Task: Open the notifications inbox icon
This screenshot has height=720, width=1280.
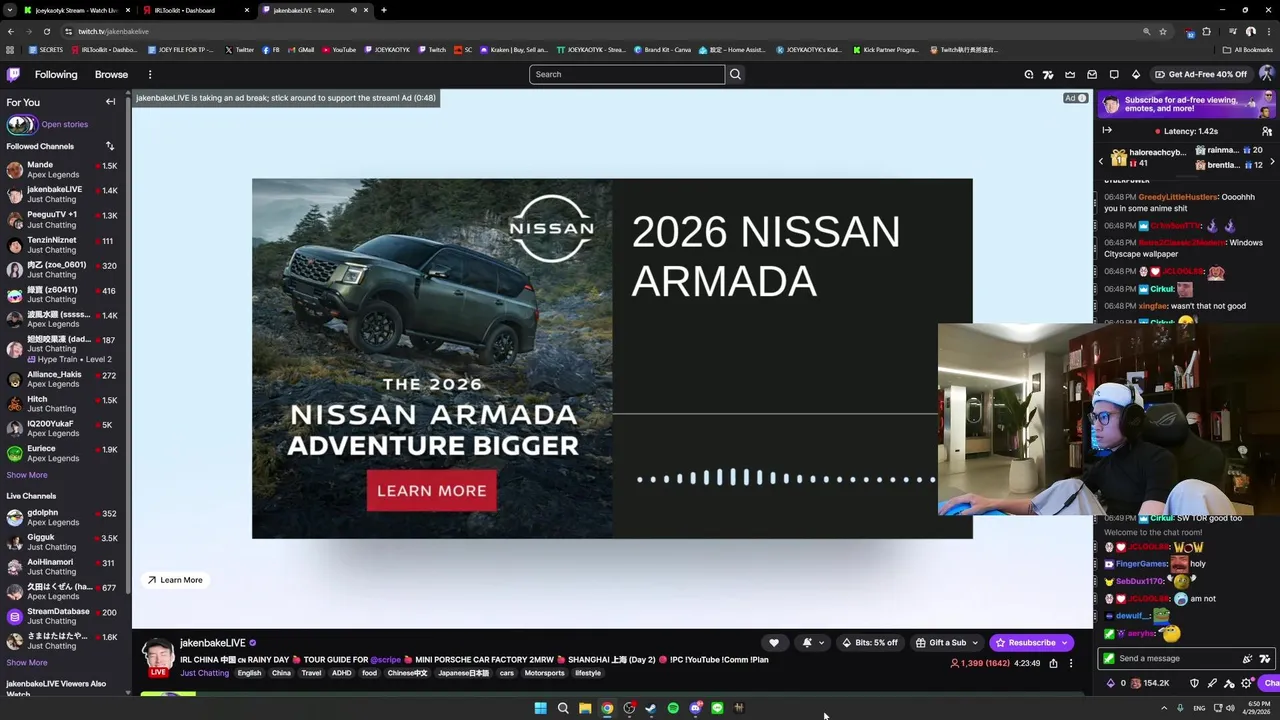Action: [1092, 74]
